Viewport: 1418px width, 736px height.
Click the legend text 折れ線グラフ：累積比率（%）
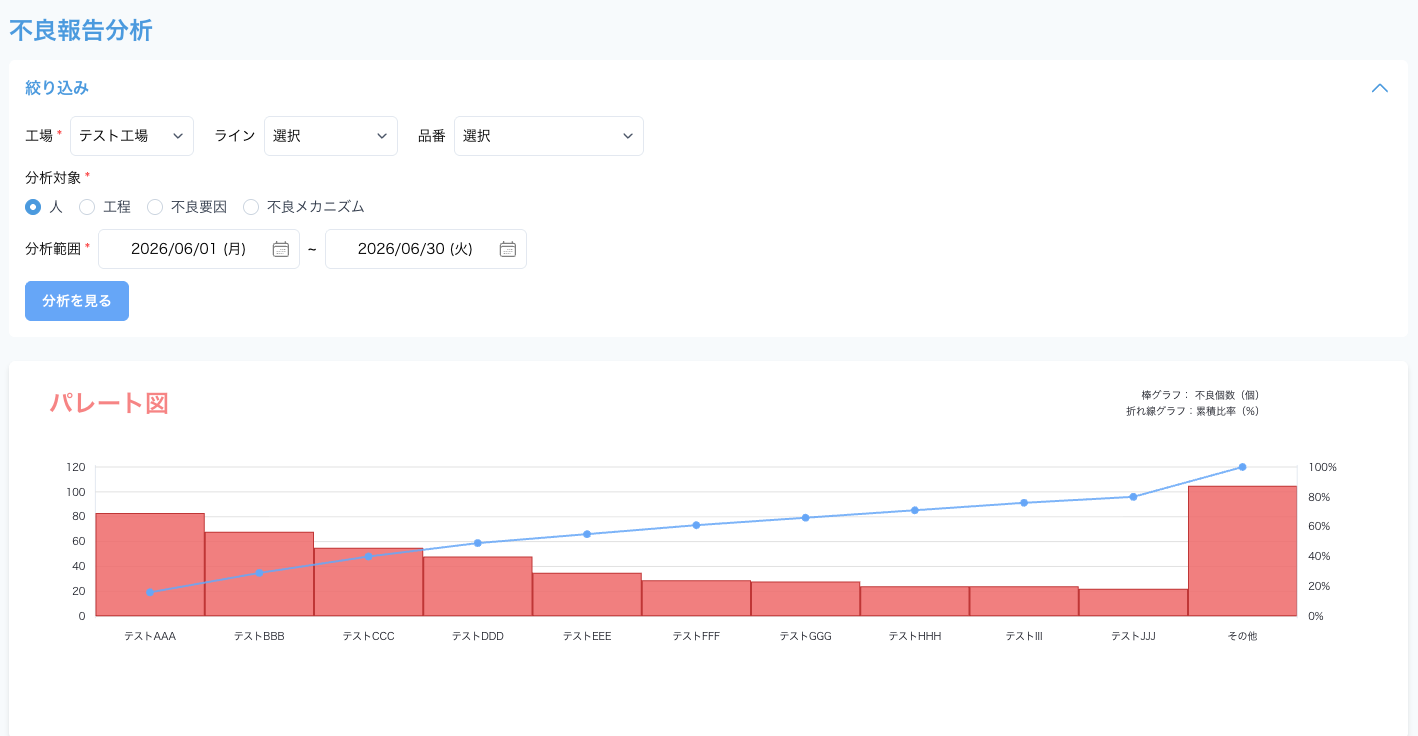(x=1192, y=411)
